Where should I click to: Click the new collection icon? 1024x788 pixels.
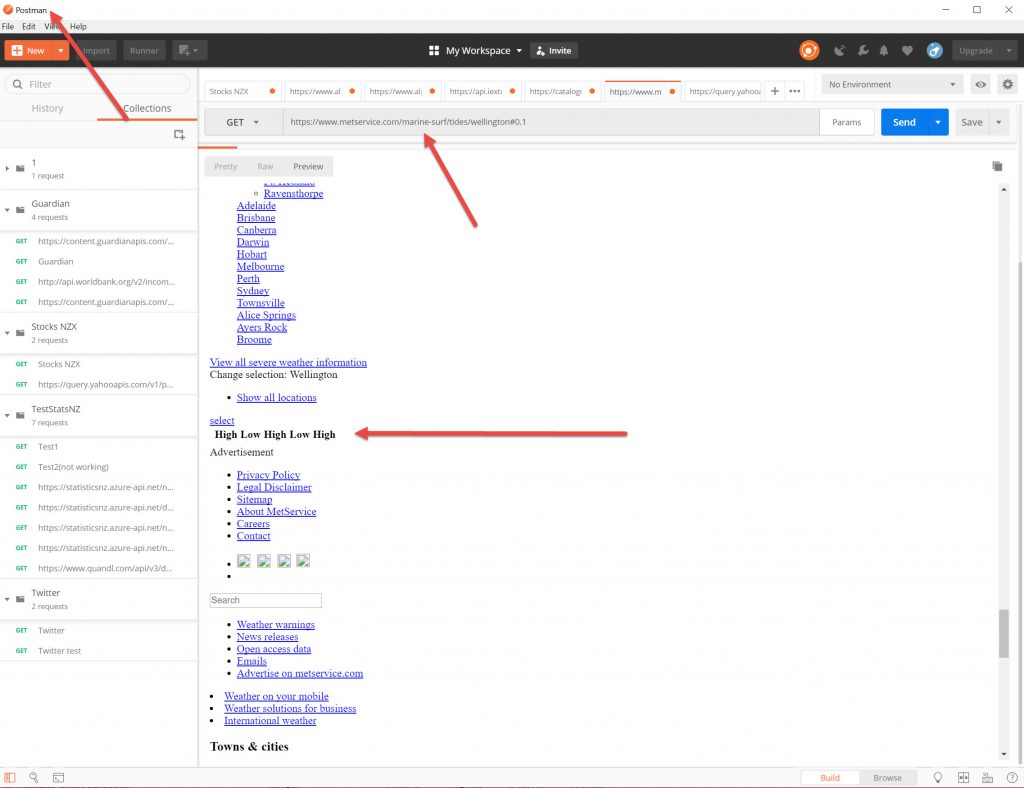tap(179, 134)
